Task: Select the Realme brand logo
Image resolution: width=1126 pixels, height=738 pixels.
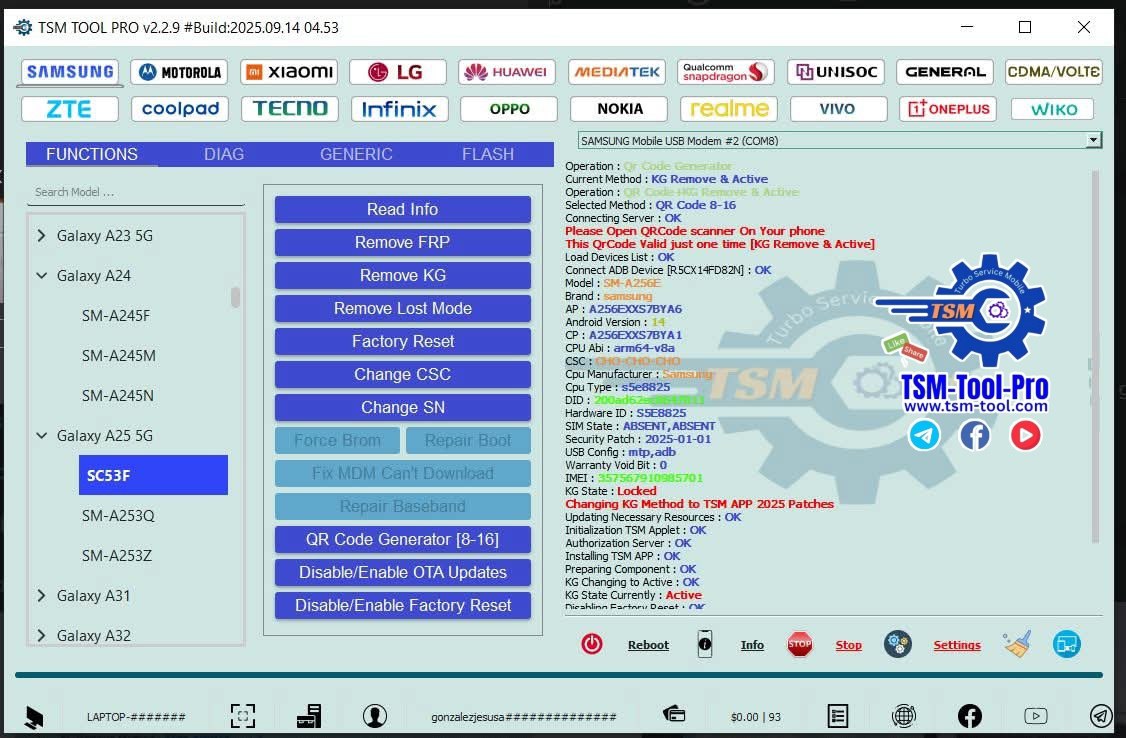Action: point(729,109)
